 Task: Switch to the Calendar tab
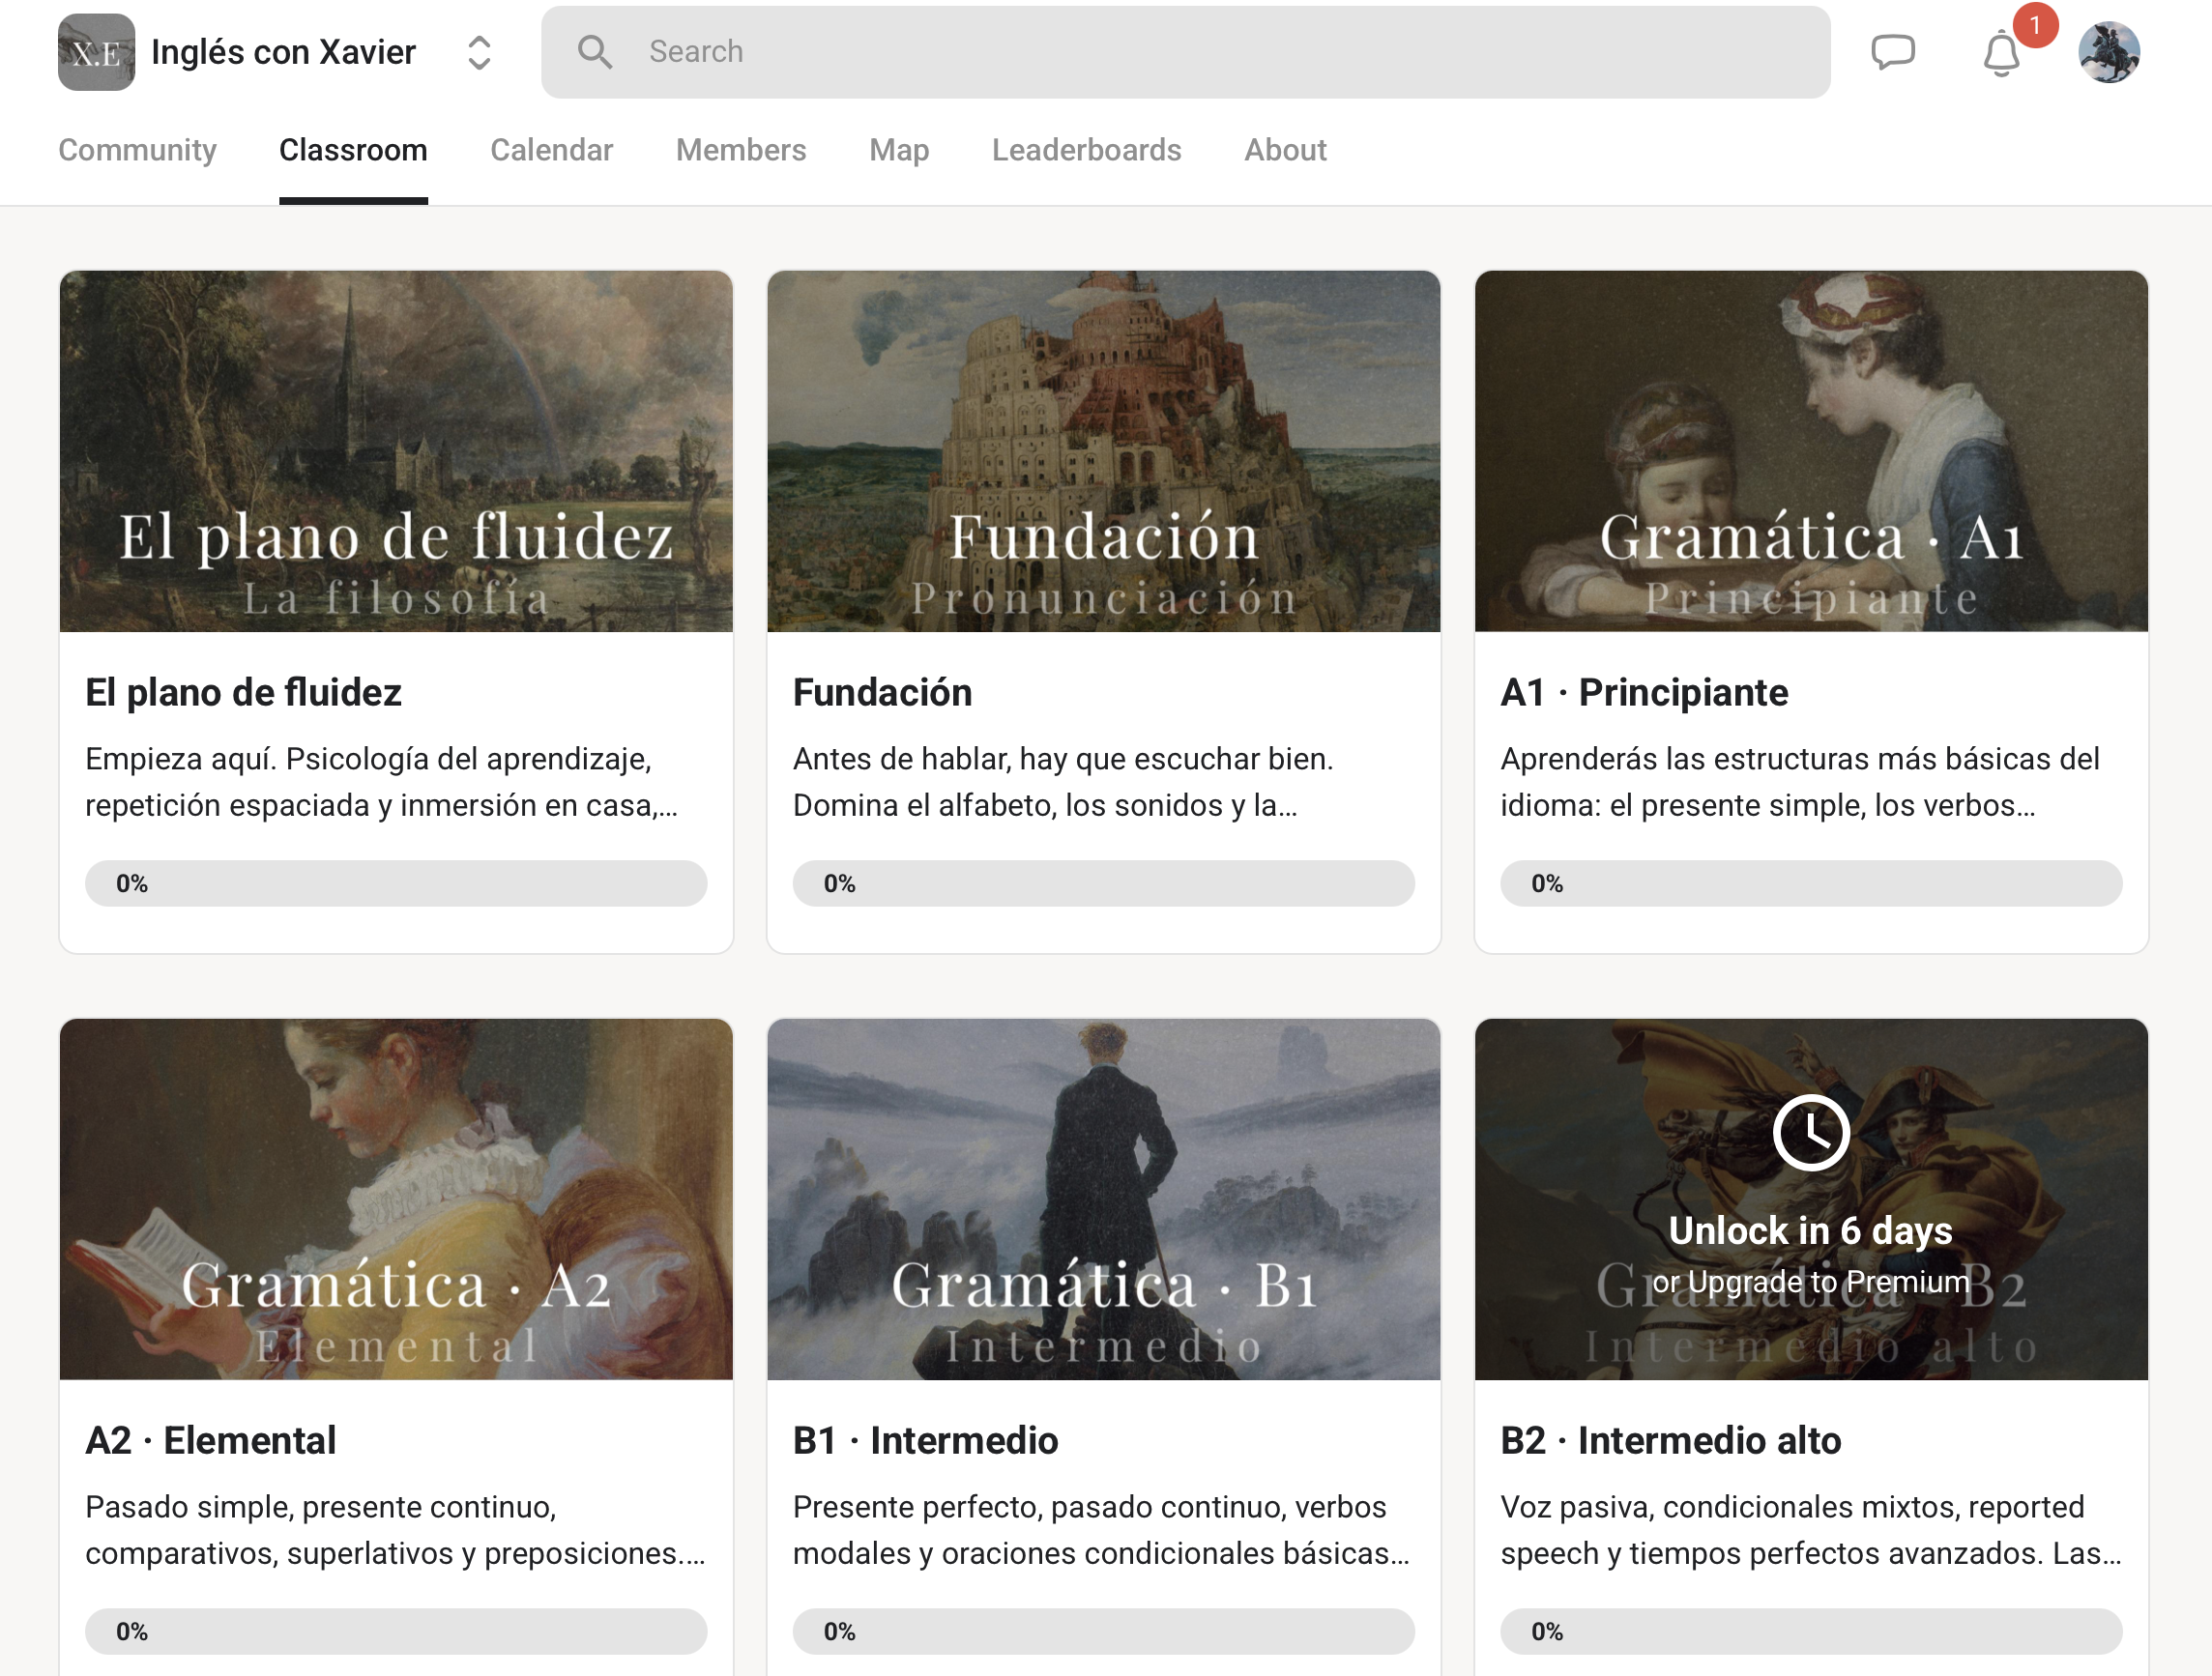click(551, 150)
